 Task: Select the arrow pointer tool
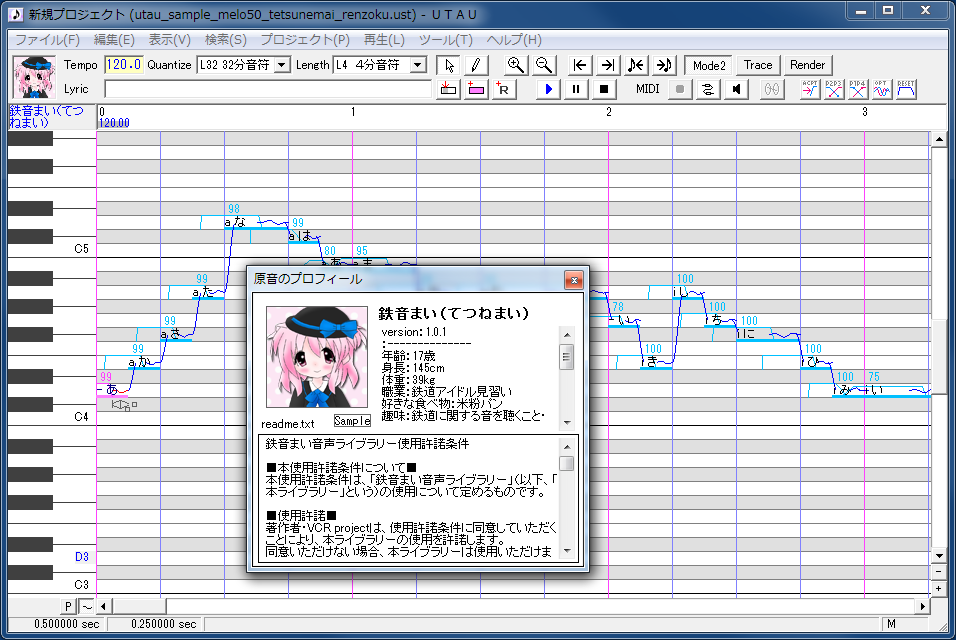point(449,65)
